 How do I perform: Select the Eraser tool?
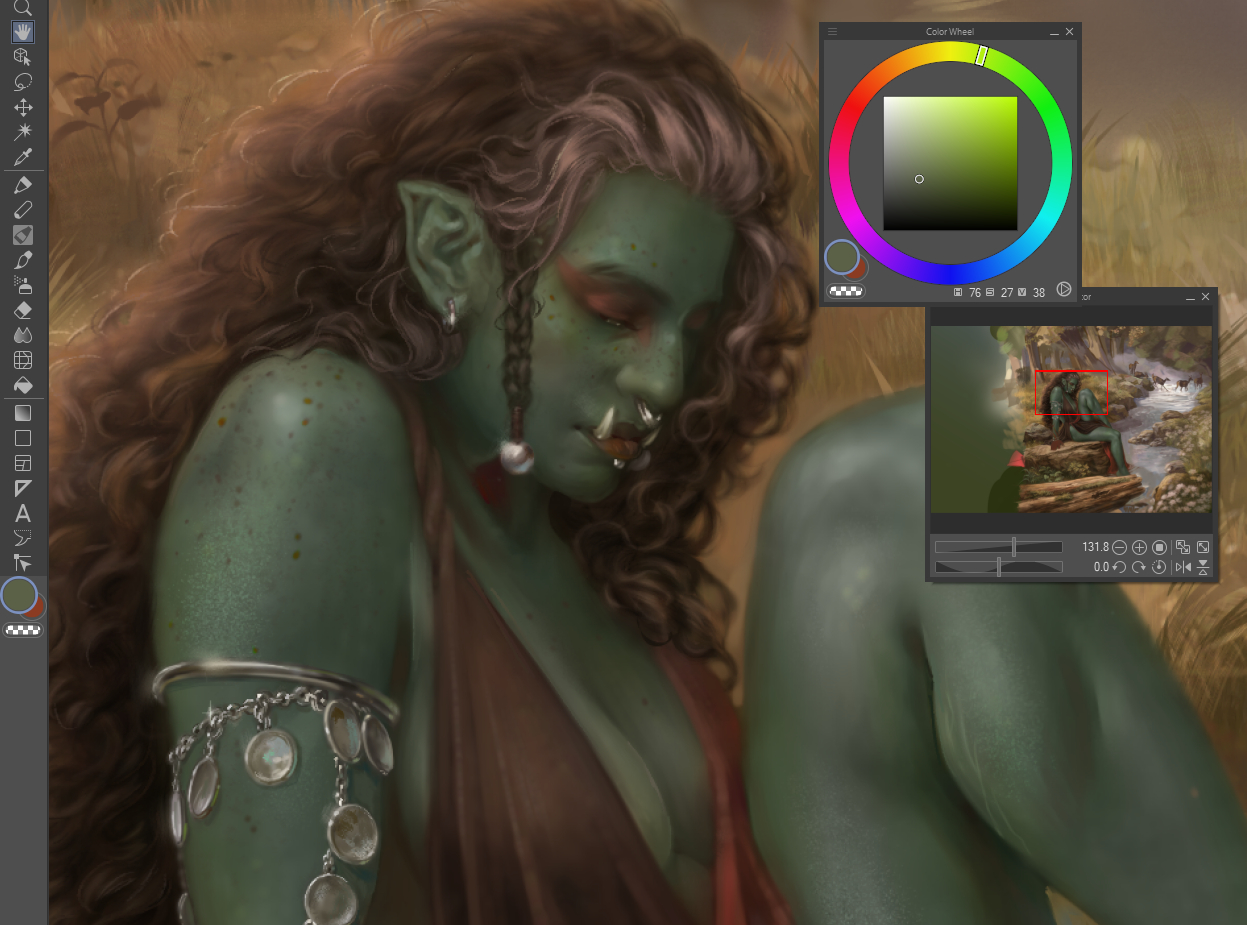23,311
